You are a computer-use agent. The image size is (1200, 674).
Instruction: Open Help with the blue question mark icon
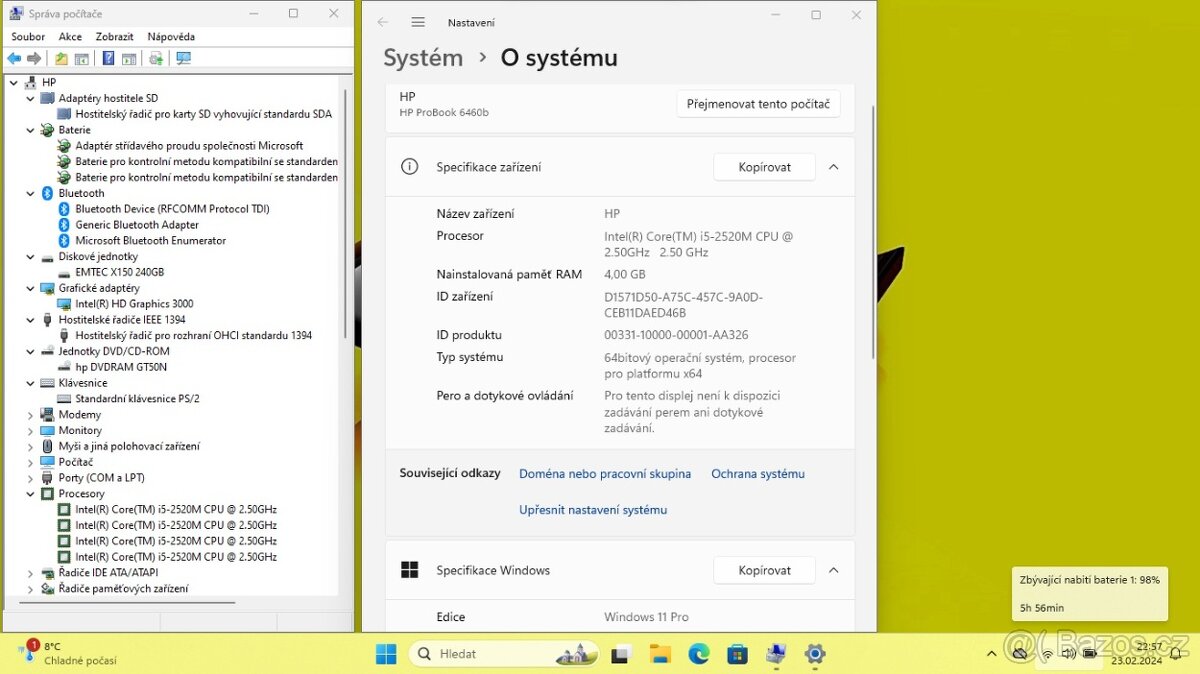pos(108,58)
